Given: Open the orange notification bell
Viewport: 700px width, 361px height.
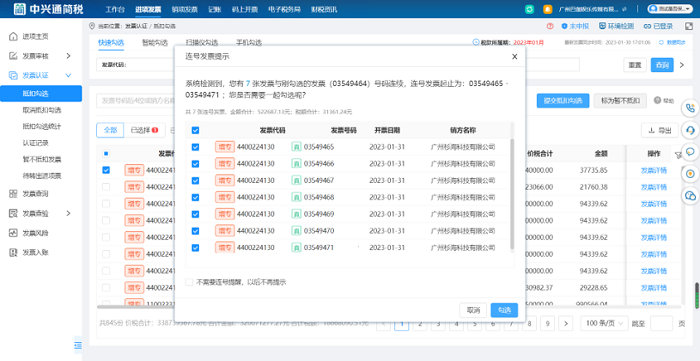Looking at the screenshot, I should 547,9.
